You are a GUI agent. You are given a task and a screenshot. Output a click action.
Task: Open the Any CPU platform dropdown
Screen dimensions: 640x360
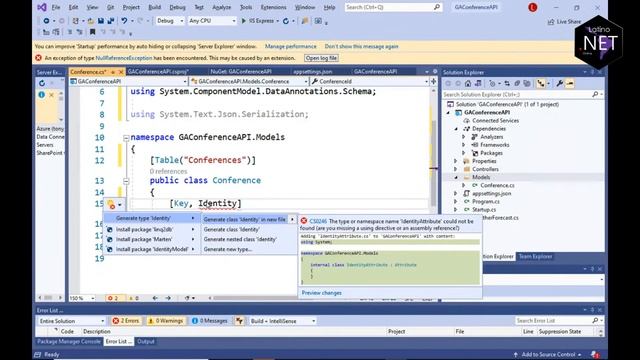(212, 21)
